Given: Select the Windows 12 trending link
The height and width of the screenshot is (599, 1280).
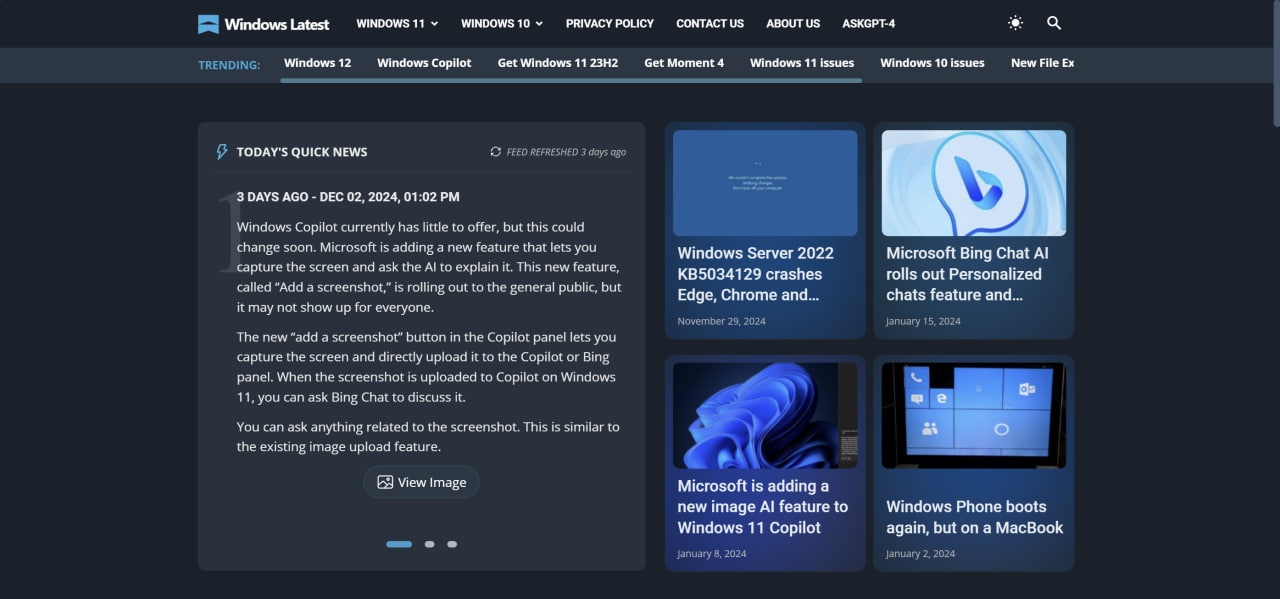Looking at the screenshot, I should tap(317, 63).
